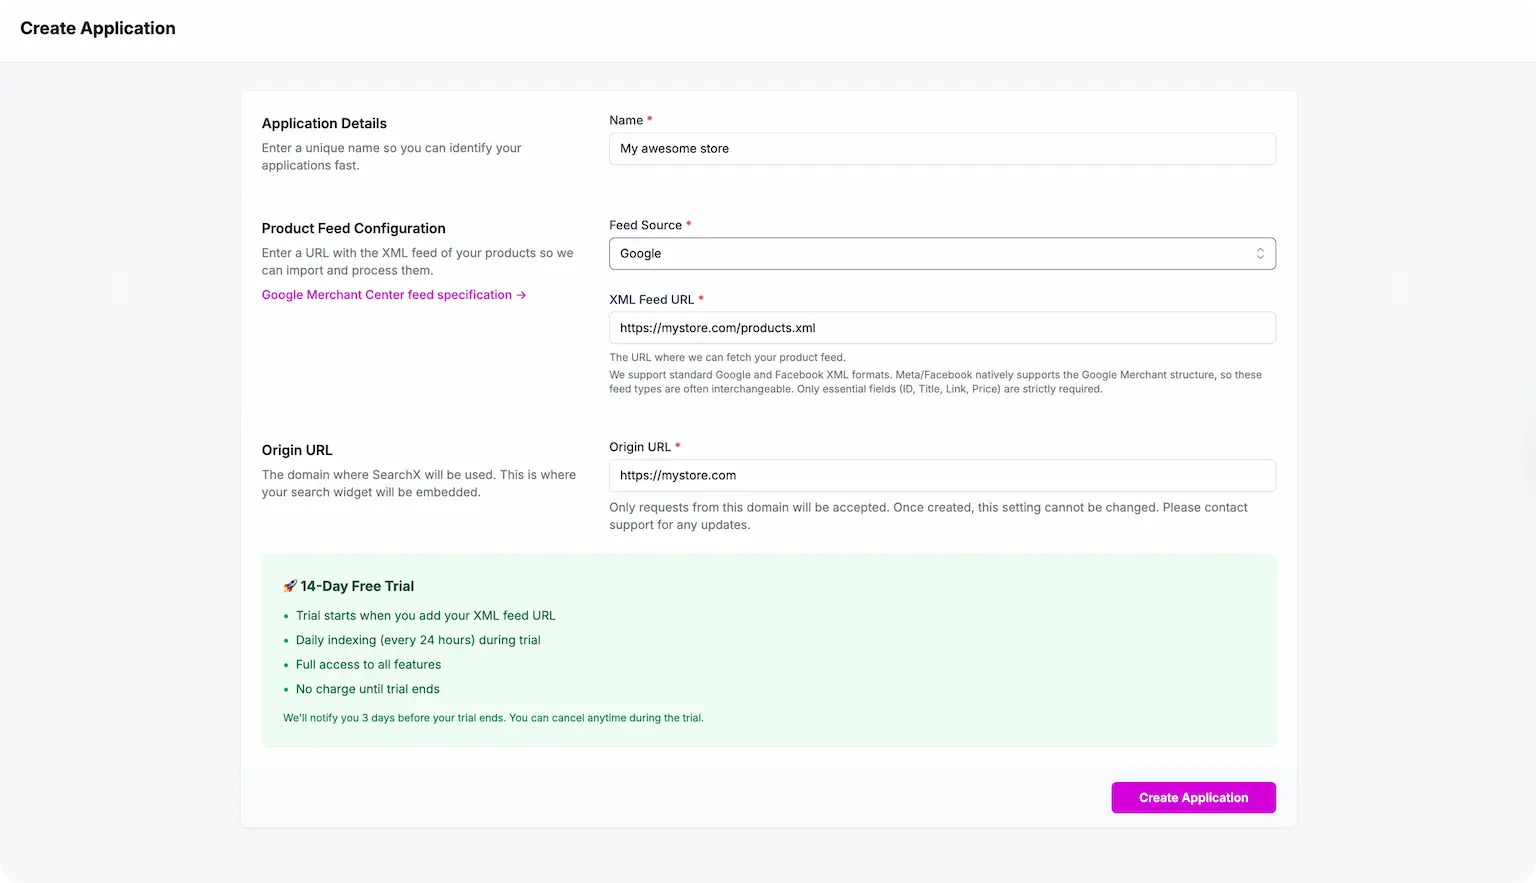Click the 'No charge until trial ends' bullet

coord(367,689)
